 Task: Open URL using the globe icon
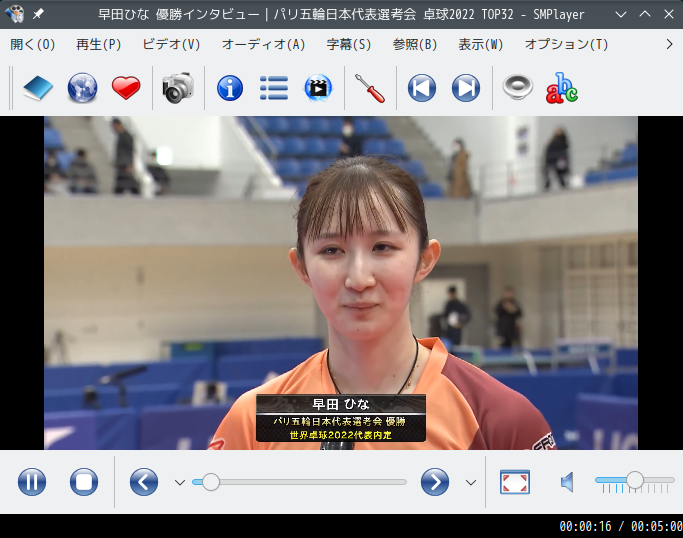(82, 88)
